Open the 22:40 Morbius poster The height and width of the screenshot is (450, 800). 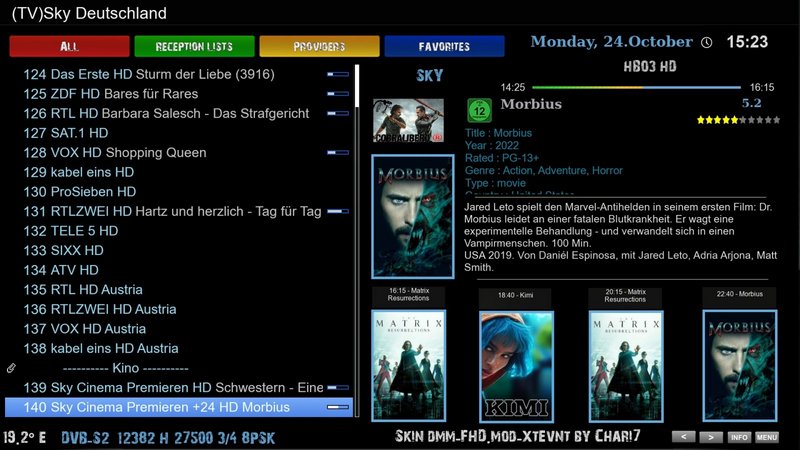point(740,366)
